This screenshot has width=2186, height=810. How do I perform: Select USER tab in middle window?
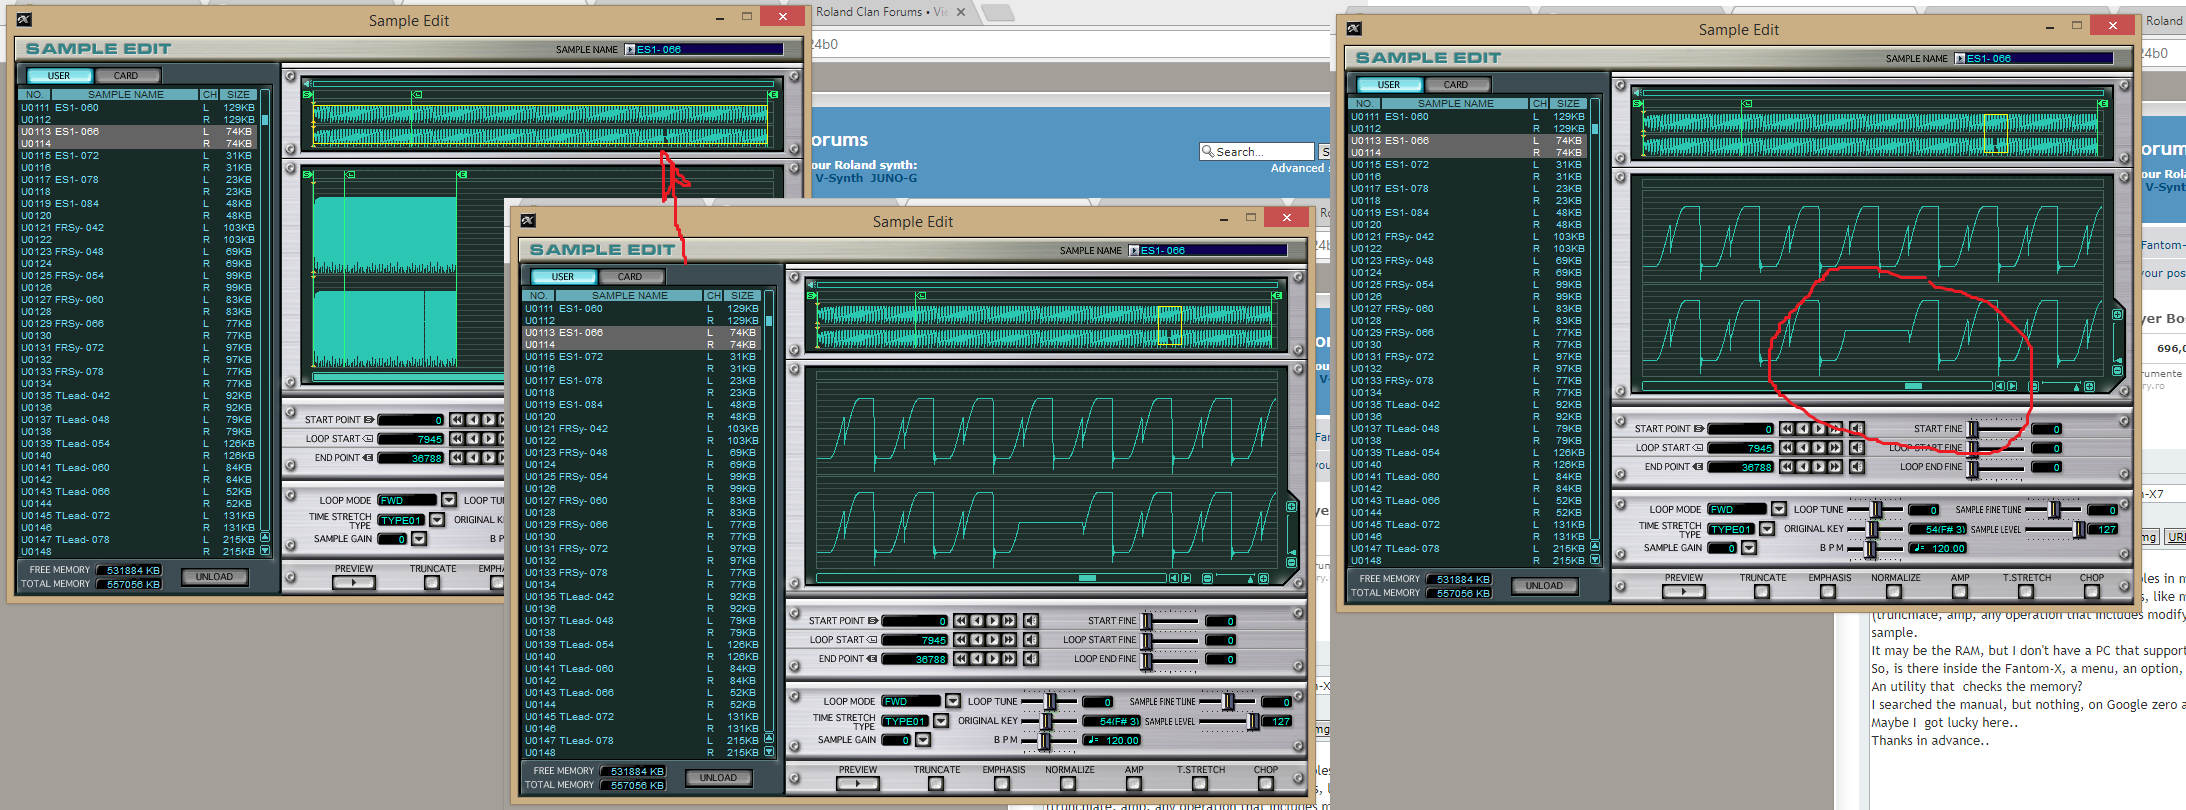coord(563,276)
